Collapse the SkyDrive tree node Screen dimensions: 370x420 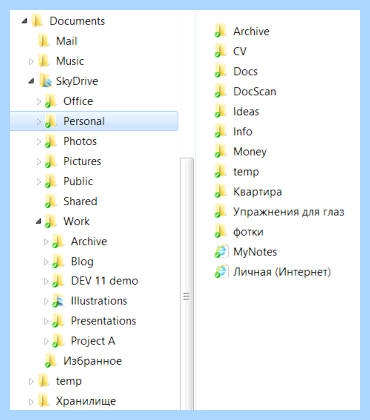click(32, 81)
